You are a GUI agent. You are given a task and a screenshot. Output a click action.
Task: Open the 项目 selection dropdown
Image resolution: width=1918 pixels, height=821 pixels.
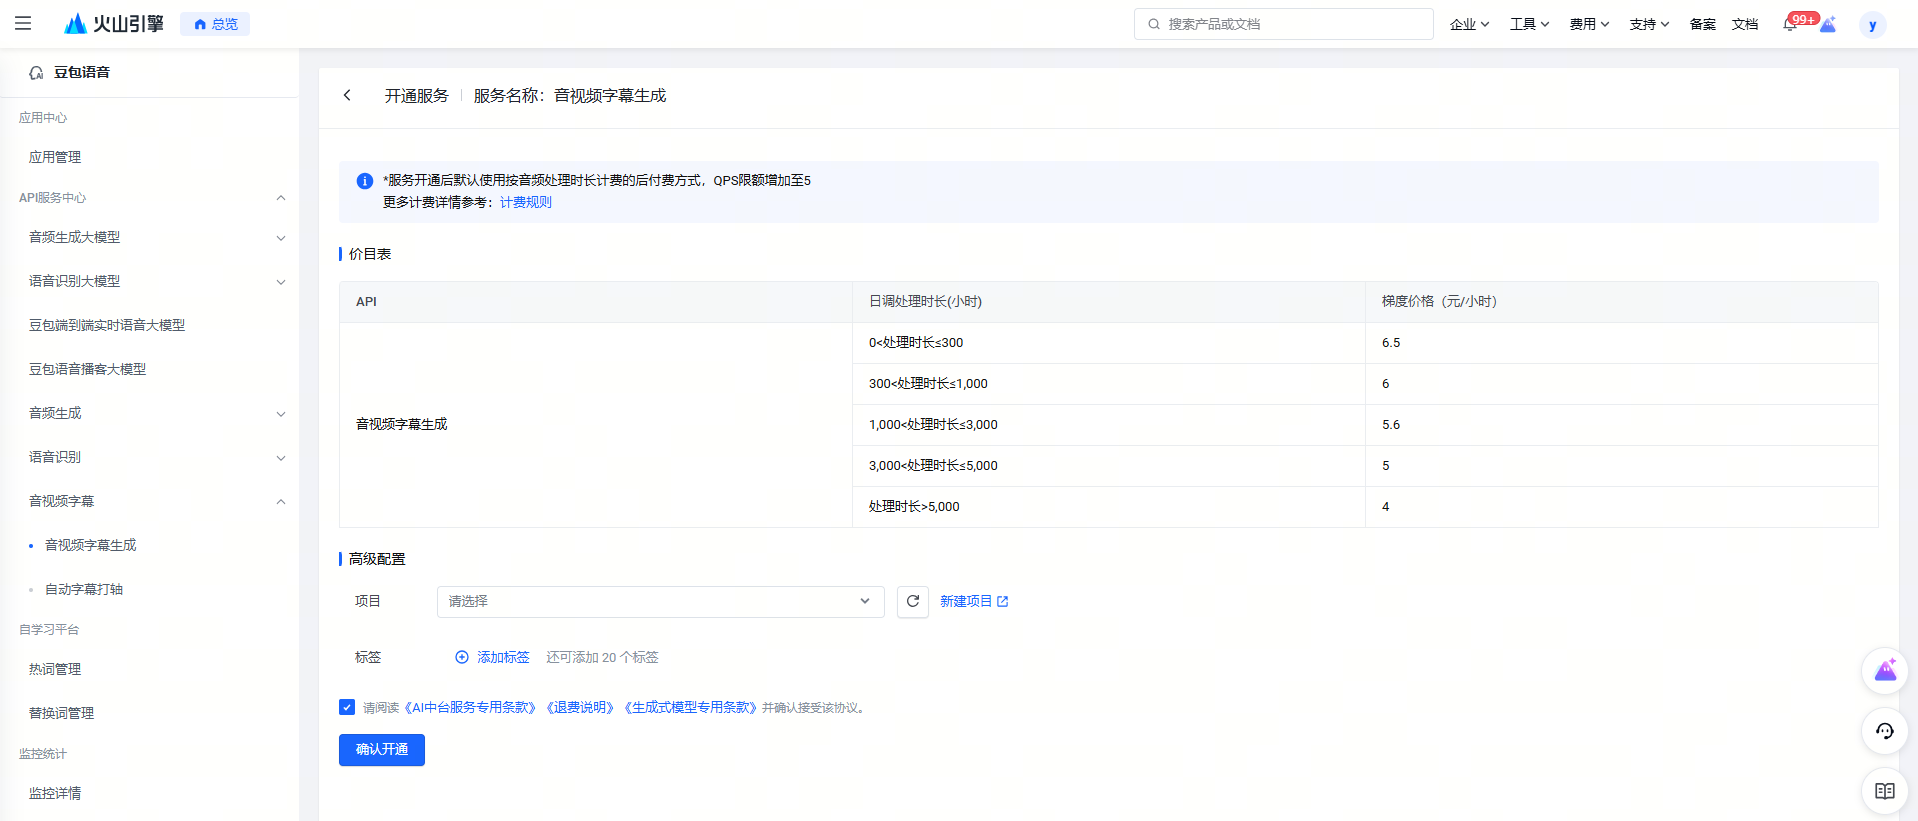click(660, 601)
